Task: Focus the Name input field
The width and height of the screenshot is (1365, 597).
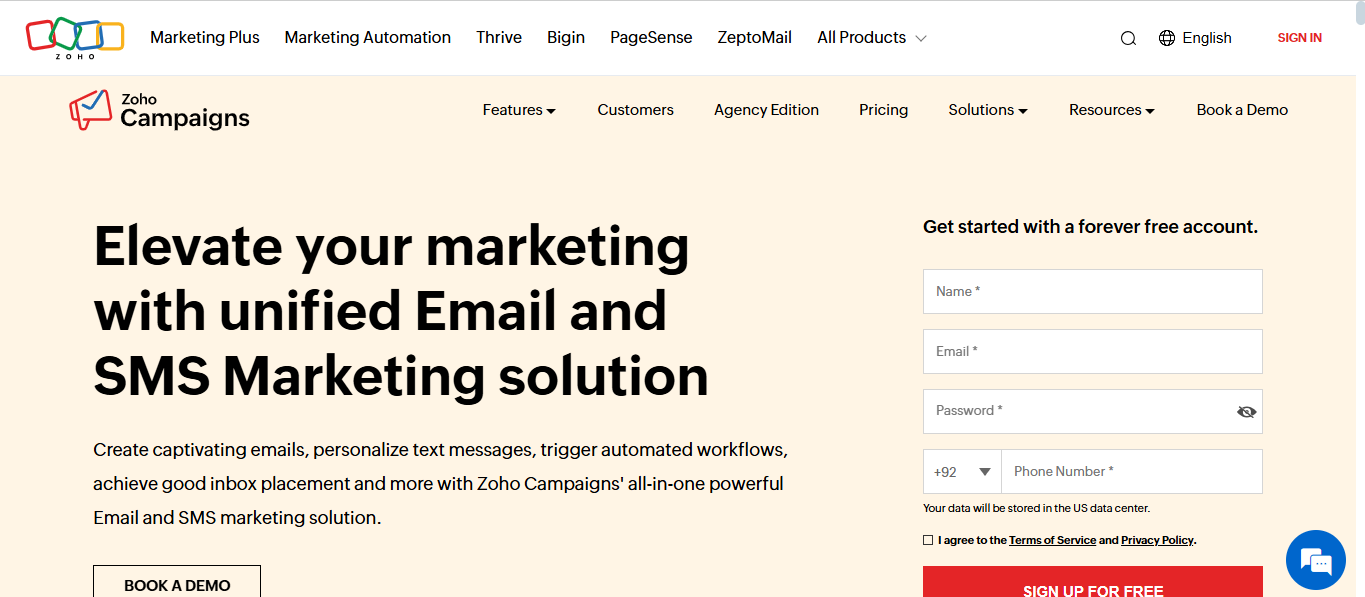Action: pyautogui.click(x=1093, y=291)
